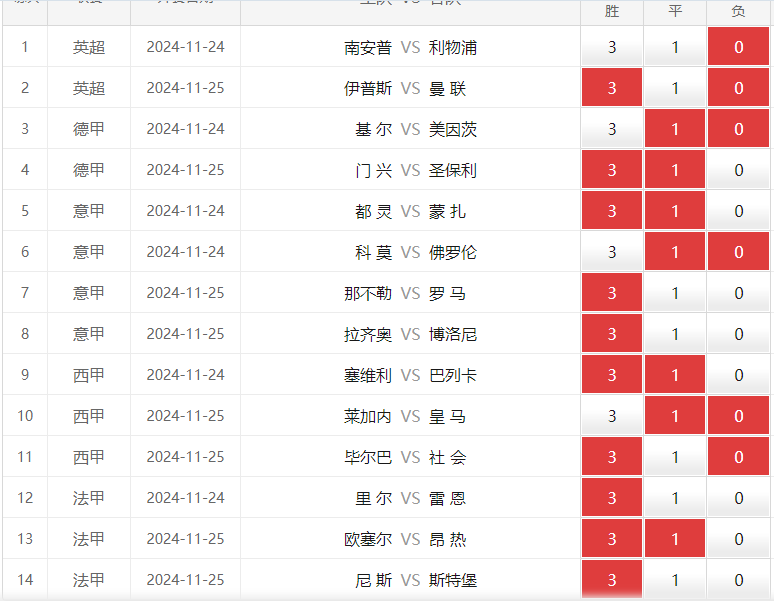Deselect draw (1) for 莱加内 VS 皇马
774x606 pixels.
click(x=675, y=416)
